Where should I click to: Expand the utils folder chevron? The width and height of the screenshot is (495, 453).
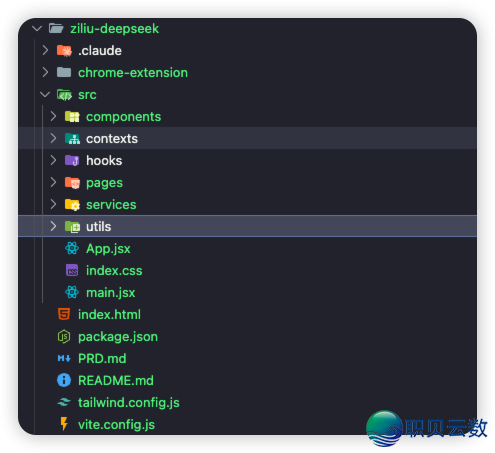click(x=53, y=227)
